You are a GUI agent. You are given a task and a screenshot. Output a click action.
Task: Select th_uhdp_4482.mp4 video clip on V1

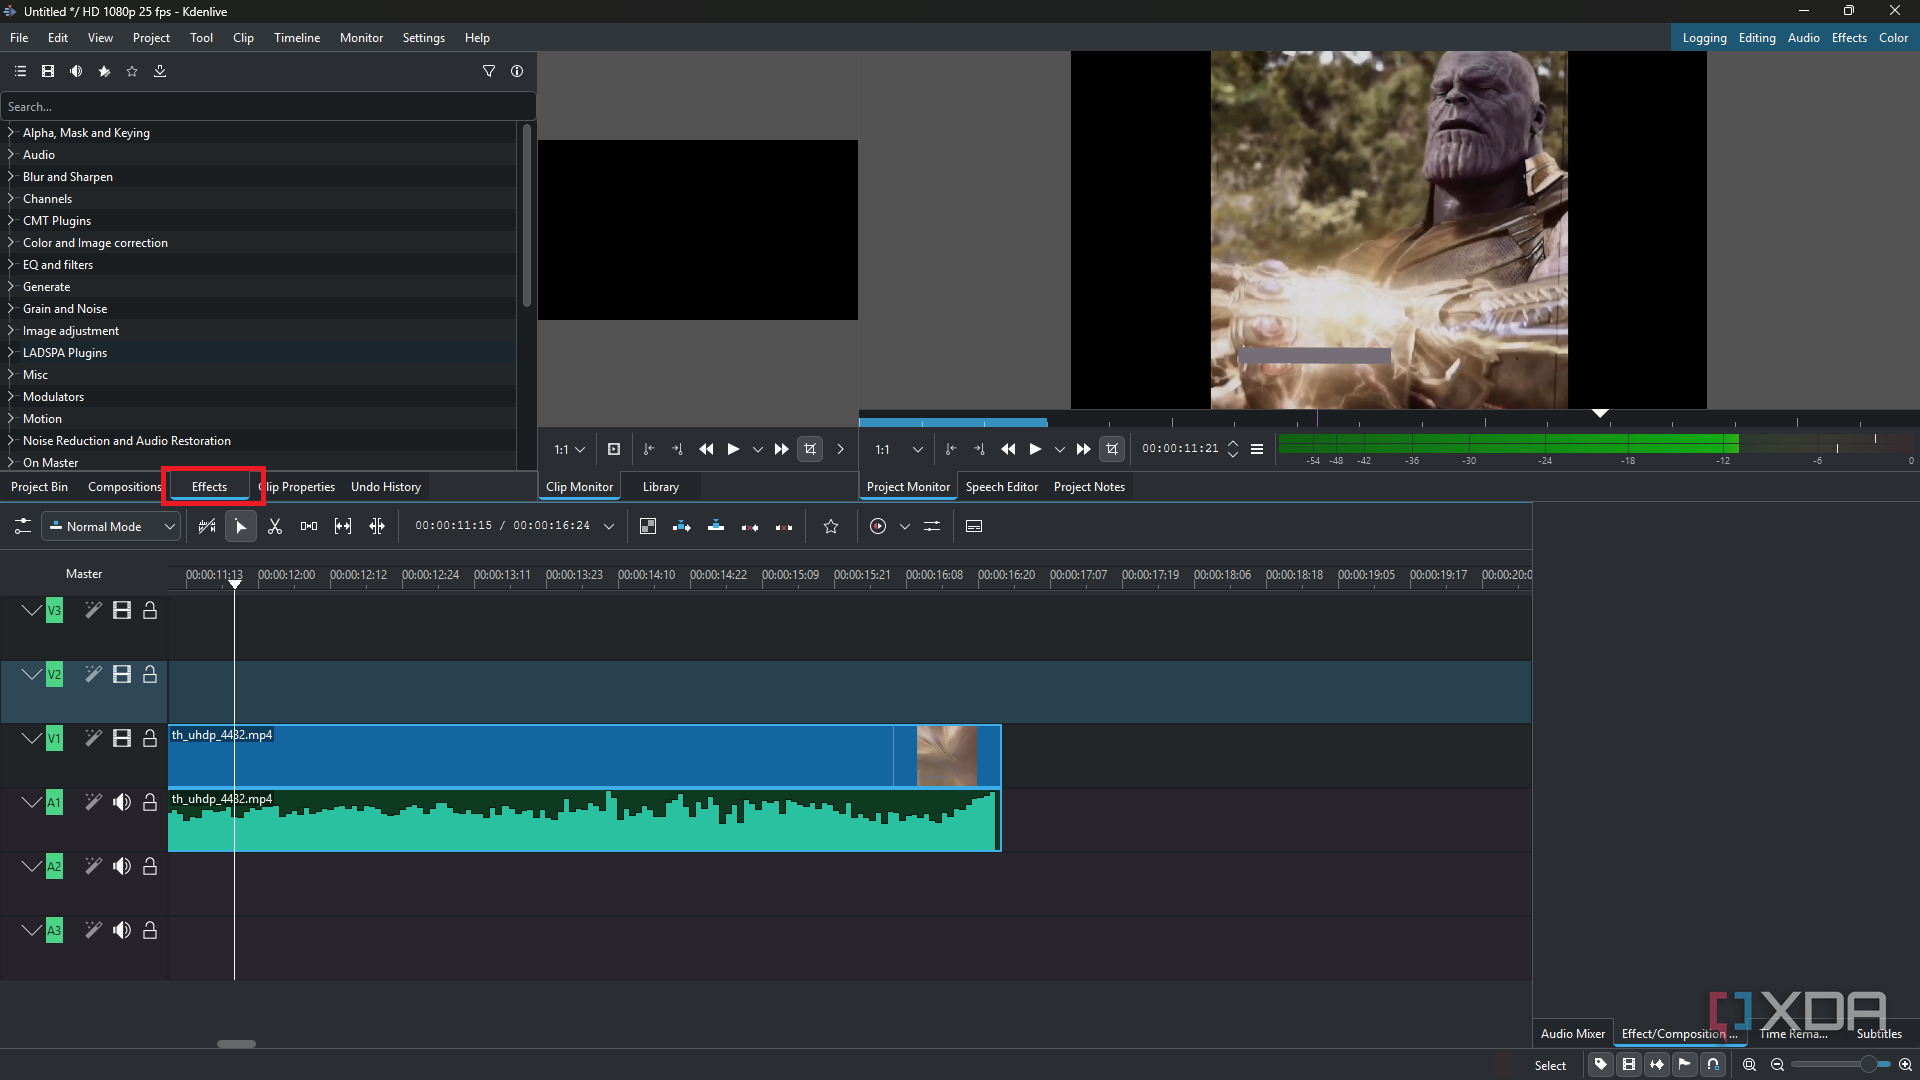point(584,756)
